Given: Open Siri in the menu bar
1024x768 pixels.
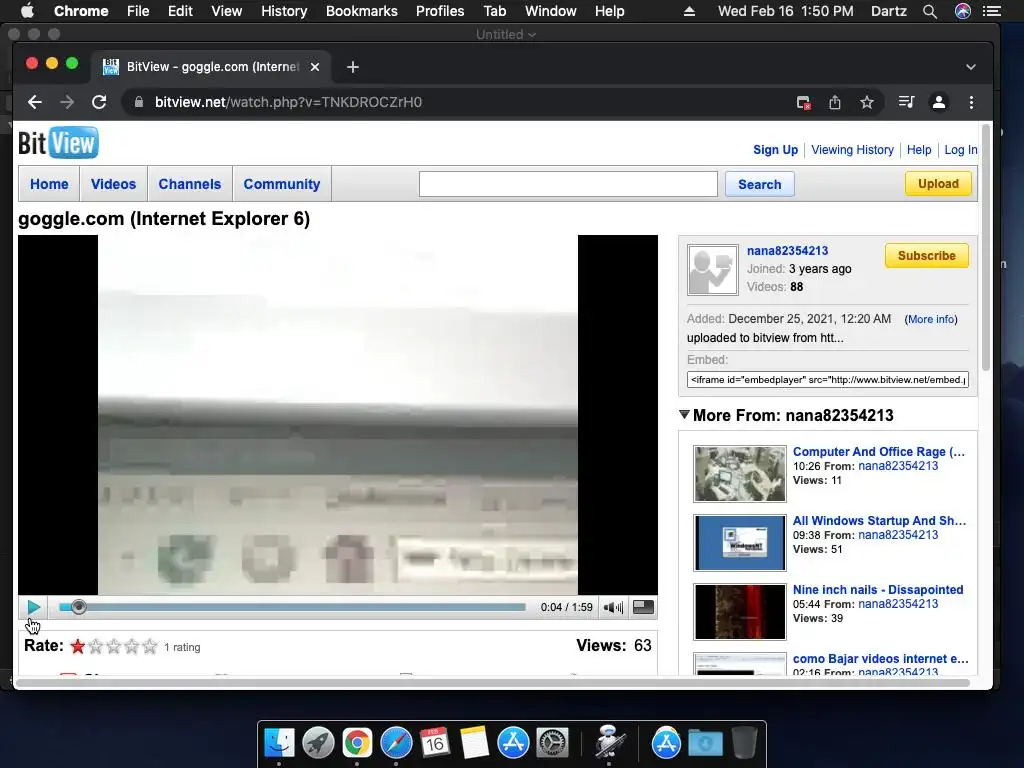Looking at the screenshot, I should click(x=963, y=11).
